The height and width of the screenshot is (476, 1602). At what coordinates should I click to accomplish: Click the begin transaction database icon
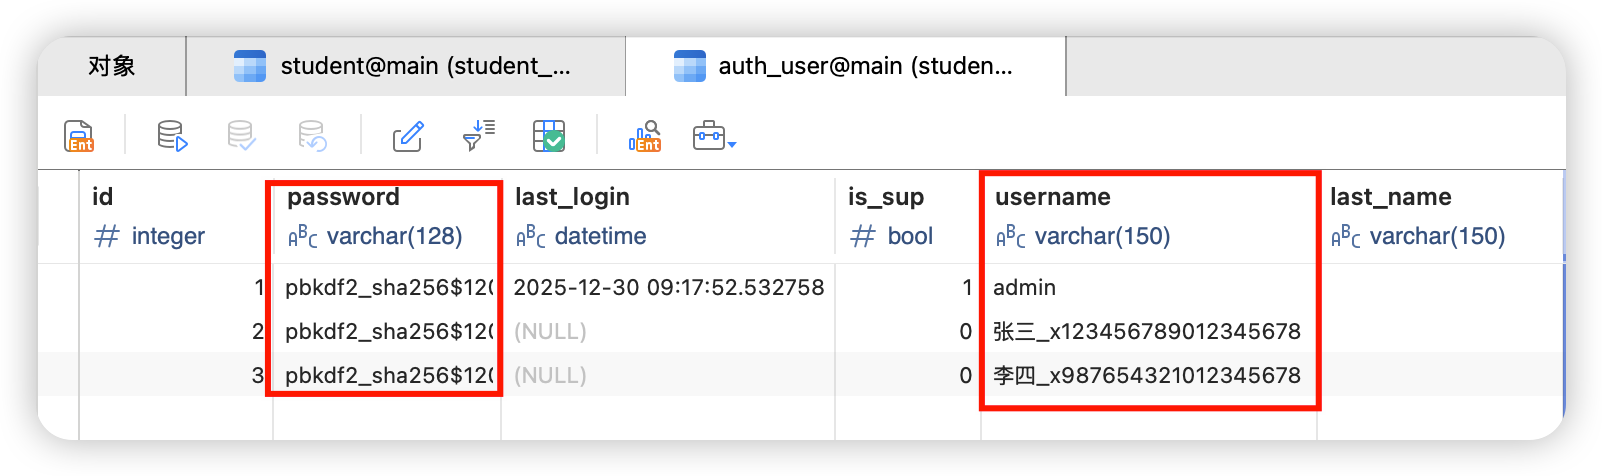click(x=172, y=135)
